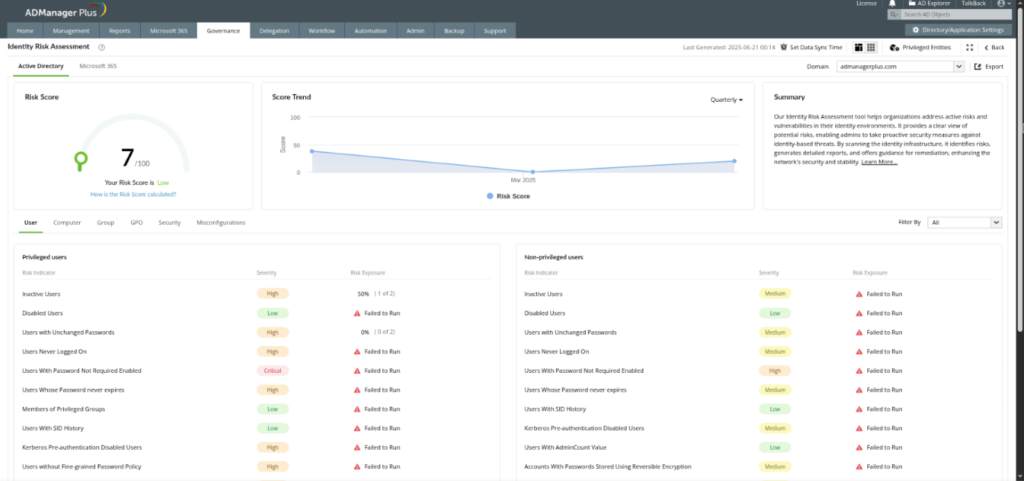Click the risk score gauge marker

[80, 158]
